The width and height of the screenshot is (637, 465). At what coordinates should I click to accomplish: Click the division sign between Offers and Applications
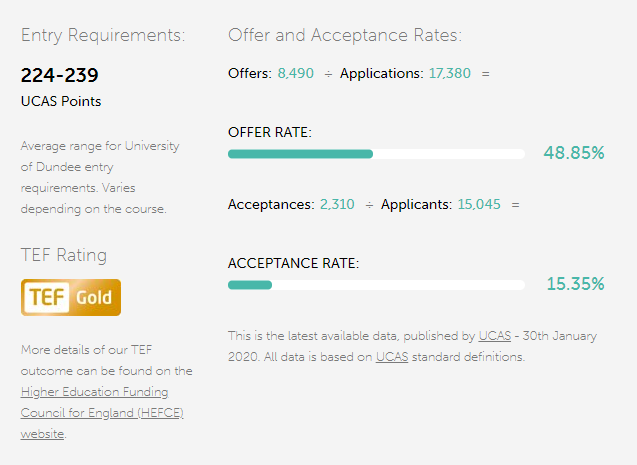pos(328,74)
